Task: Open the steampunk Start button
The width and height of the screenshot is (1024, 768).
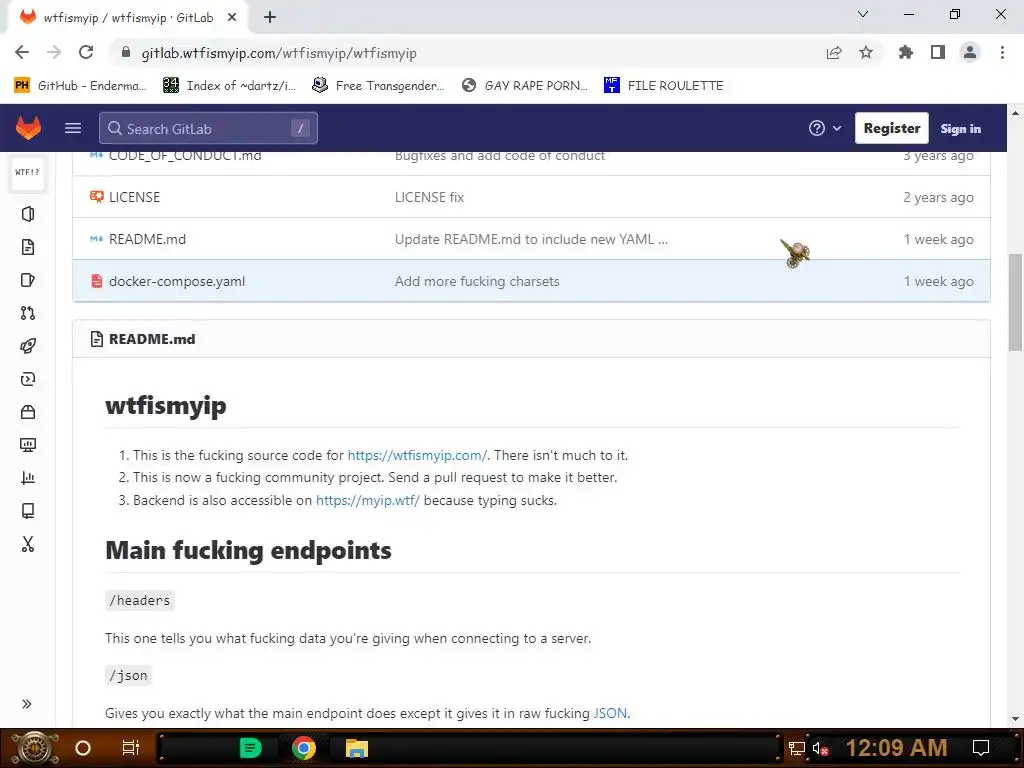Action: [x=33, y=748]
